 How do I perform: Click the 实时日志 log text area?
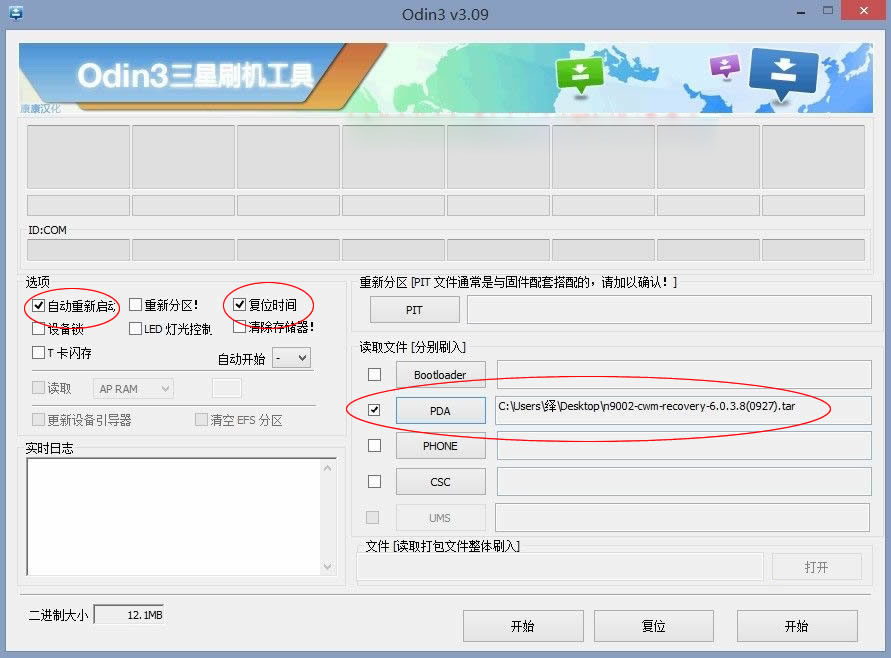coord(173,517)
